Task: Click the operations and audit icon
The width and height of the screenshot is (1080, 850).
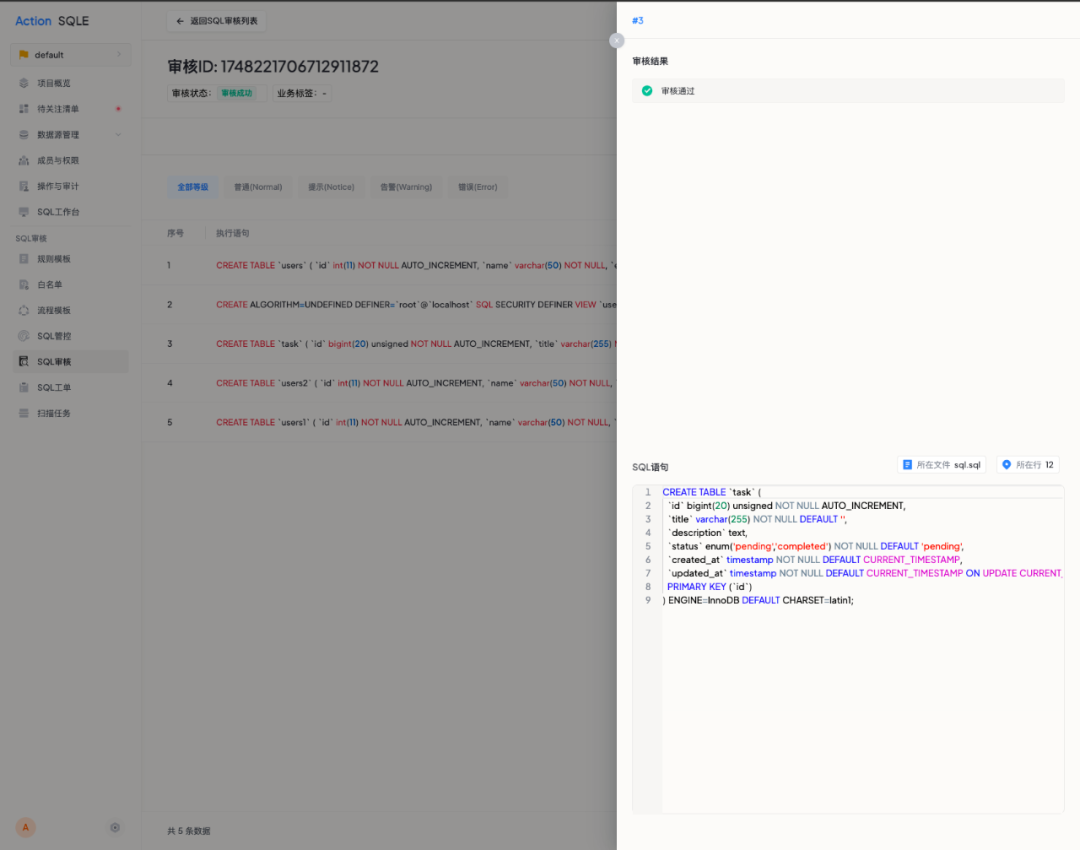Action: tap(24, 186)
